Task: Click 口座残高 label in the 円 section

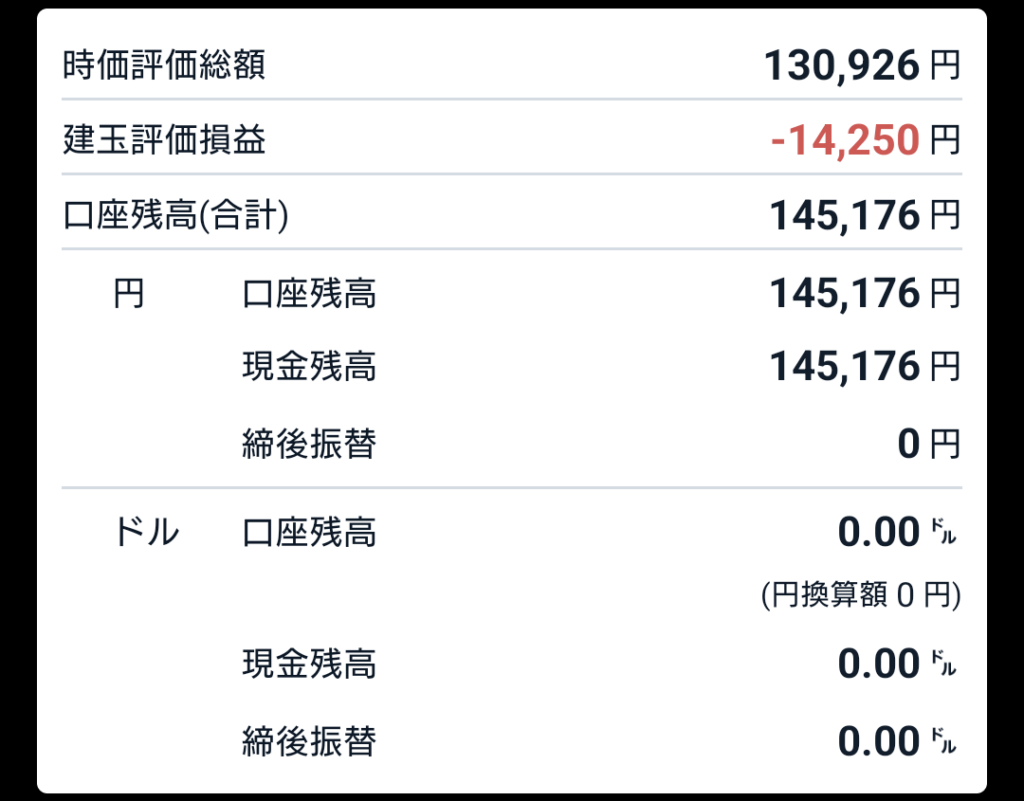Action: click(309, 294)
